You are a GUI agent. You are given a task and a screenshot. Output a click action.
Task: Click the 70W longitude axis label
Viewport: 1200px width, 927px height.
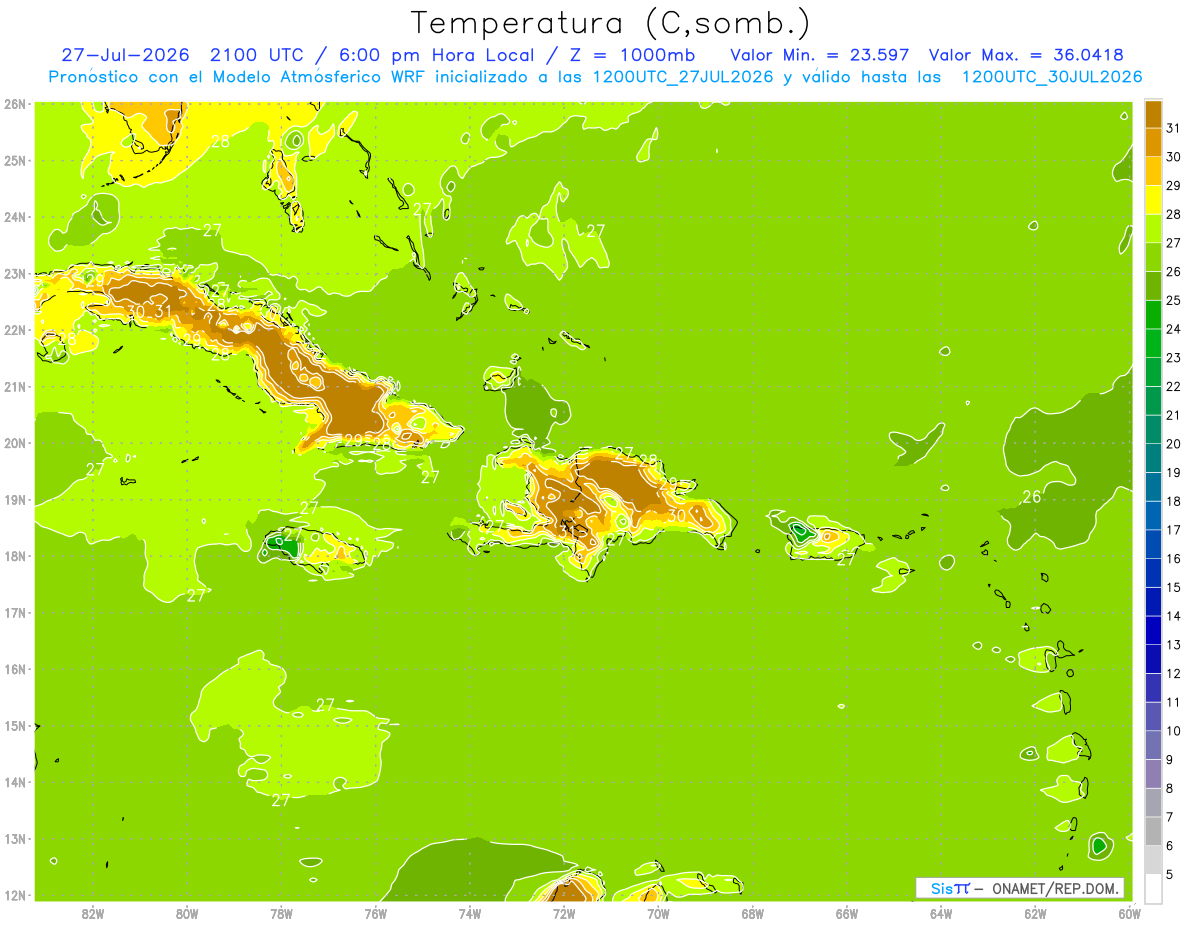pos(658,912)
